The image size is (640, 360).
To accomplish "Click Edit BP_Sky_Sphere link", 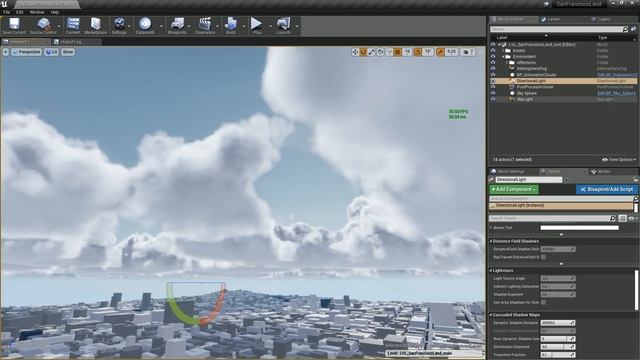I will (x=616, y=93).
